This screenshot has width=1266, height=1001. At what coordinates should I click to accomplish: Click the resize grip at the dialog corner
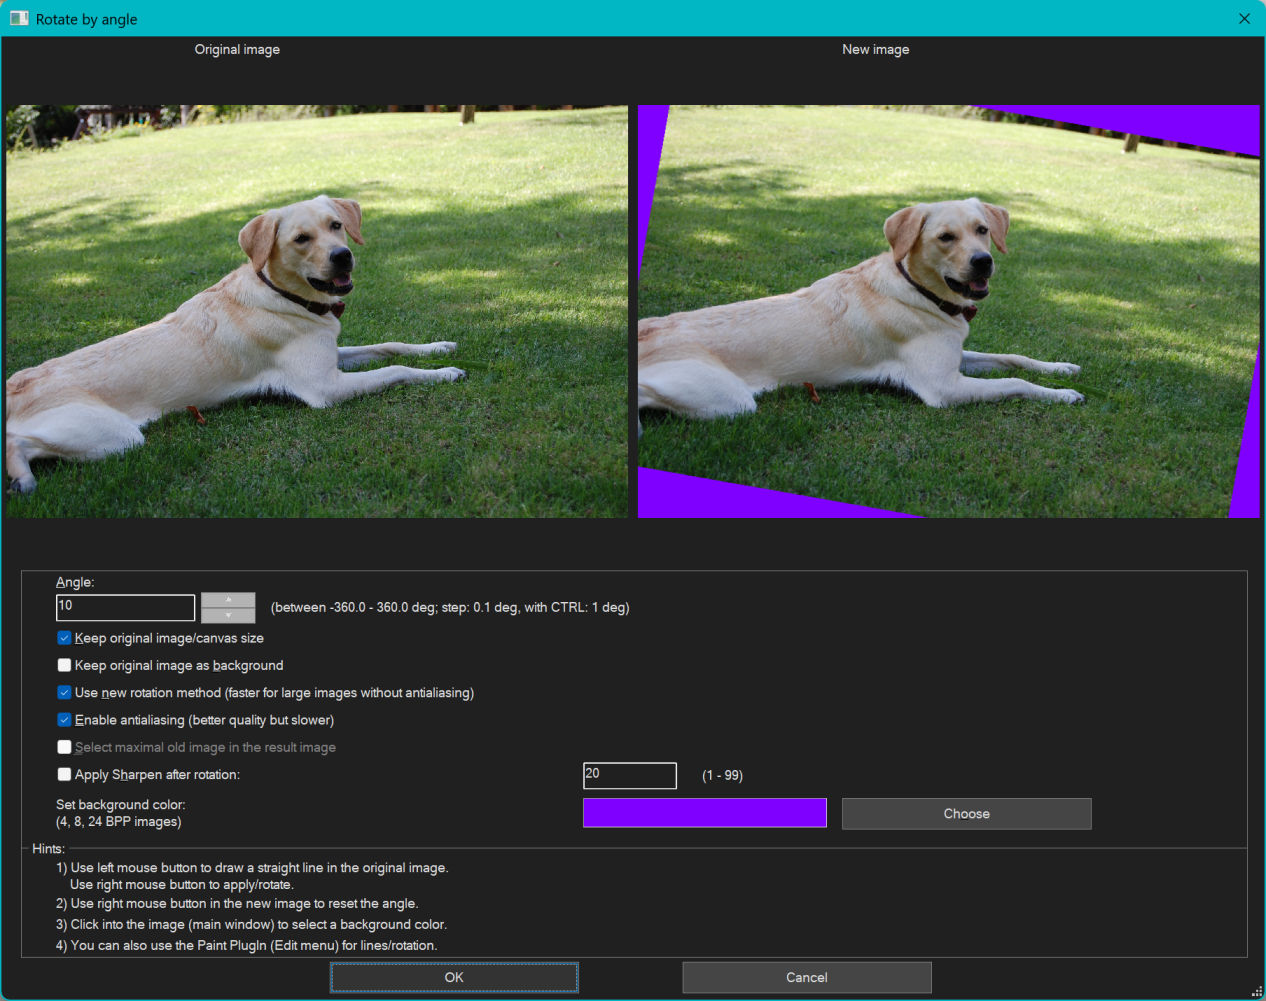coord(1256,991)
